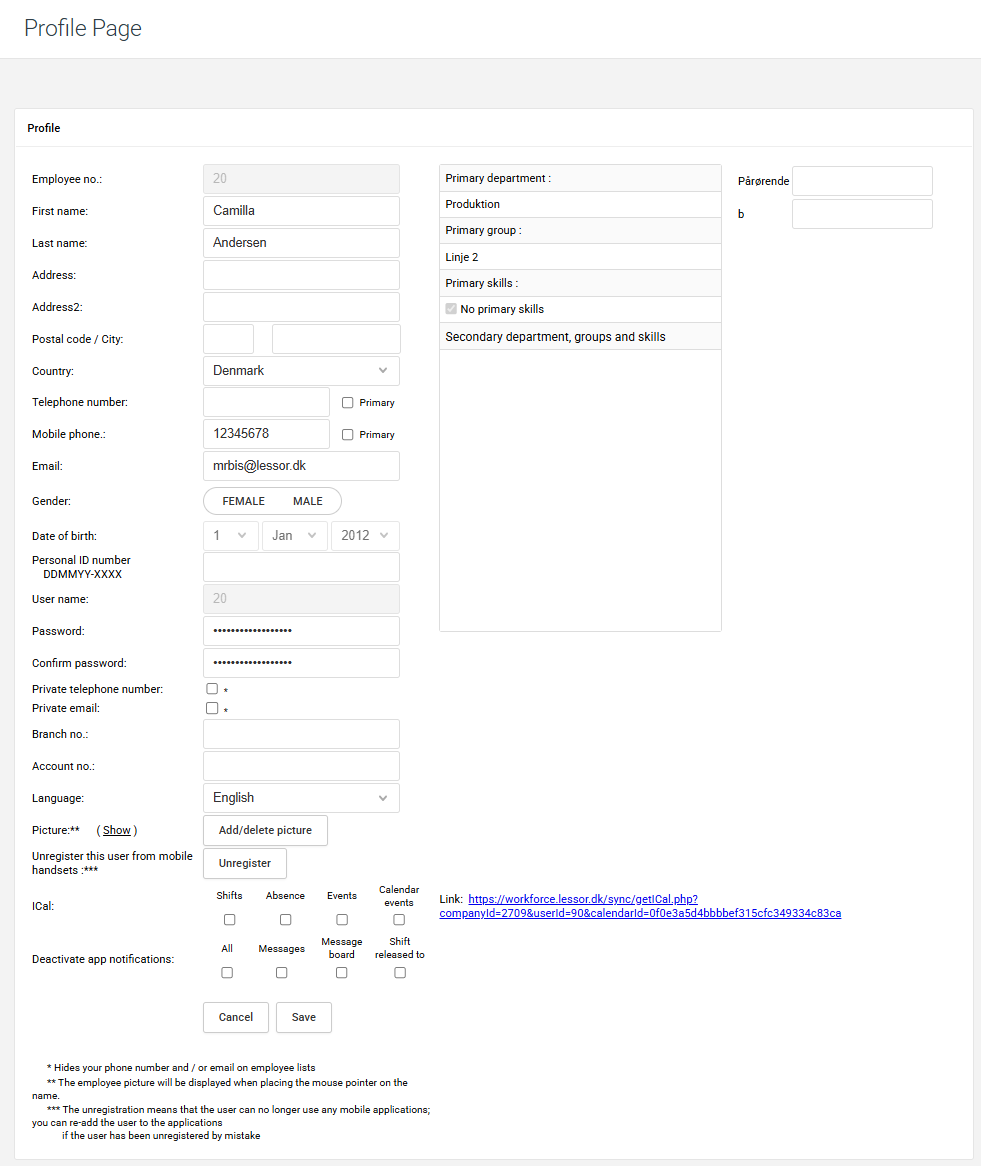Click the Linje 2 group row

pyautogui.click(x=580, y=257)
